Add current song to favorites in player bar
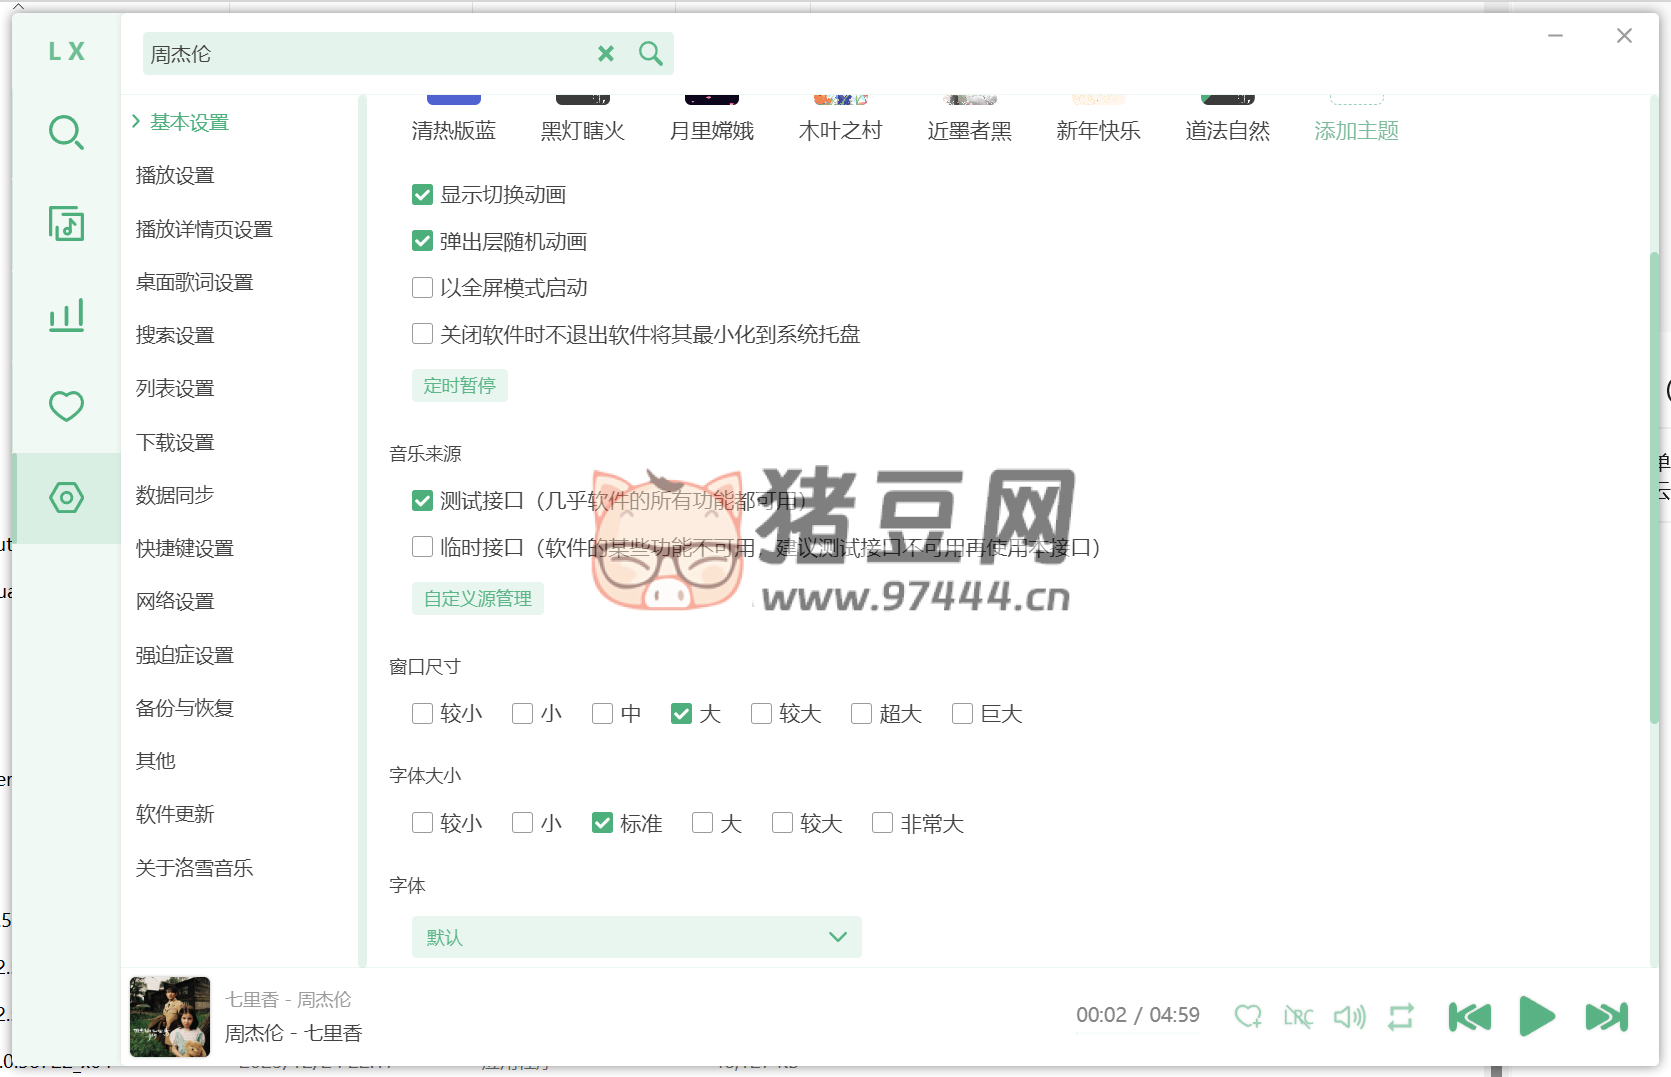 click(1247, 1017)
